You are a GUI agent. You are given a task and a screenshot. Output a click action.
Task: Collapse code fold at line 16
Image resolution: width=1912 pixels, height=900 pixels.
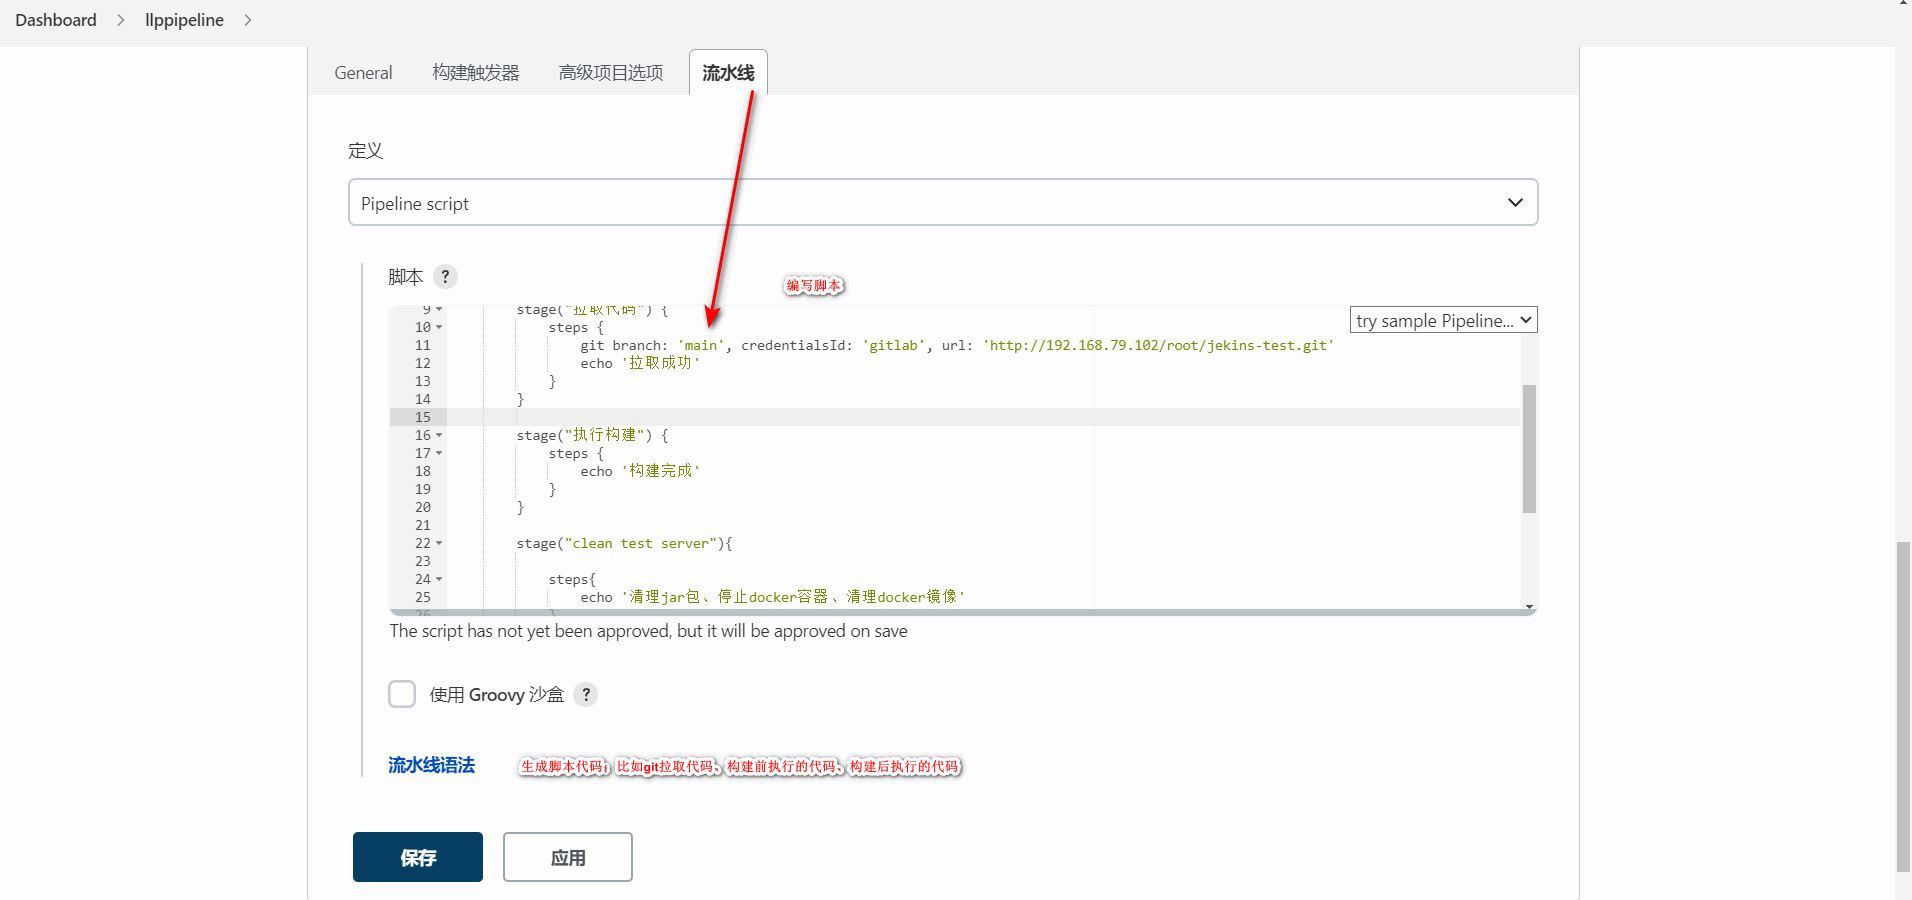click(439, 435)
